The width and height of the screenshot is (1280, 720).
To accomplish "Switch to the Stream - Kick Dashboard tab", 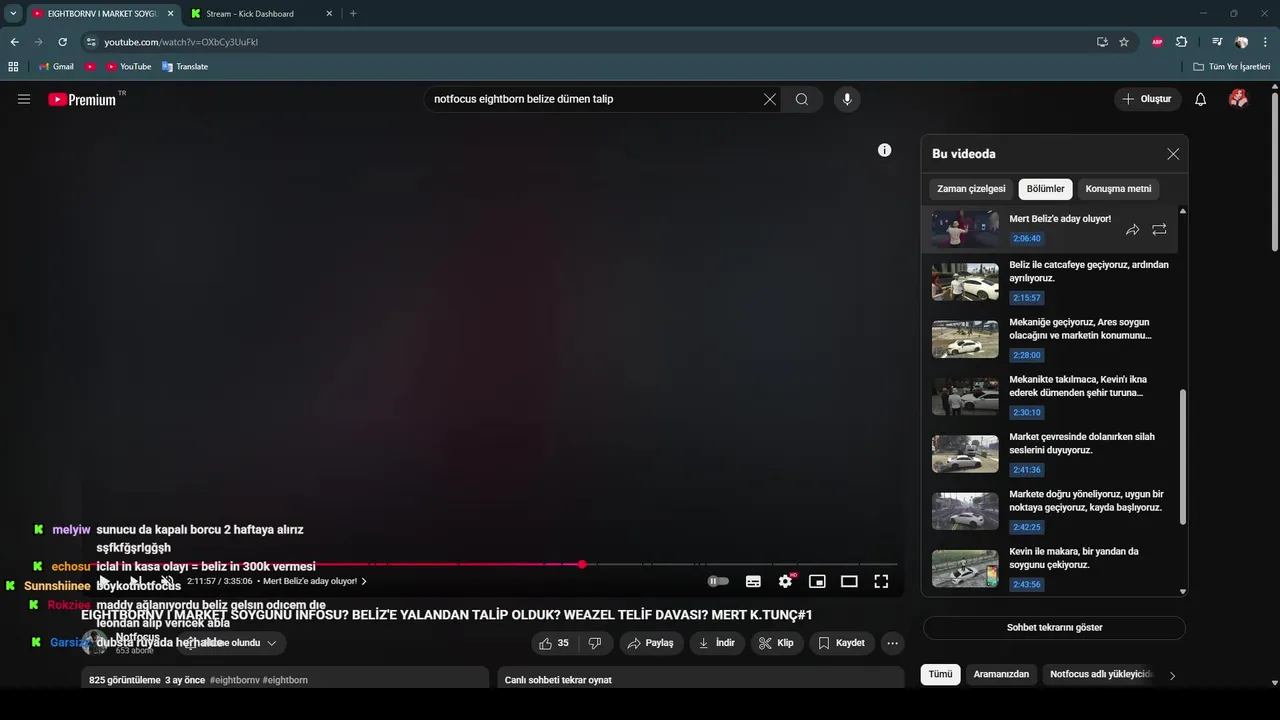I will point(264,14).
